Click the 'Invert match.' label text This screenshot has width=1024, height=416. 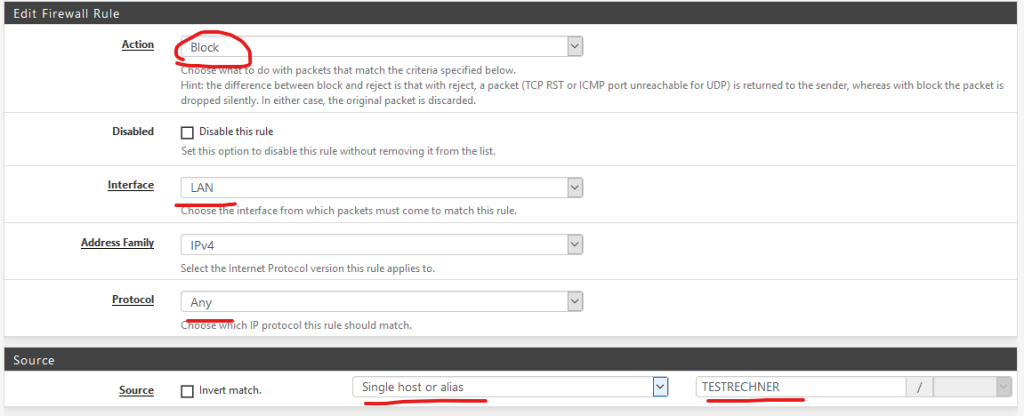[231, 391]
